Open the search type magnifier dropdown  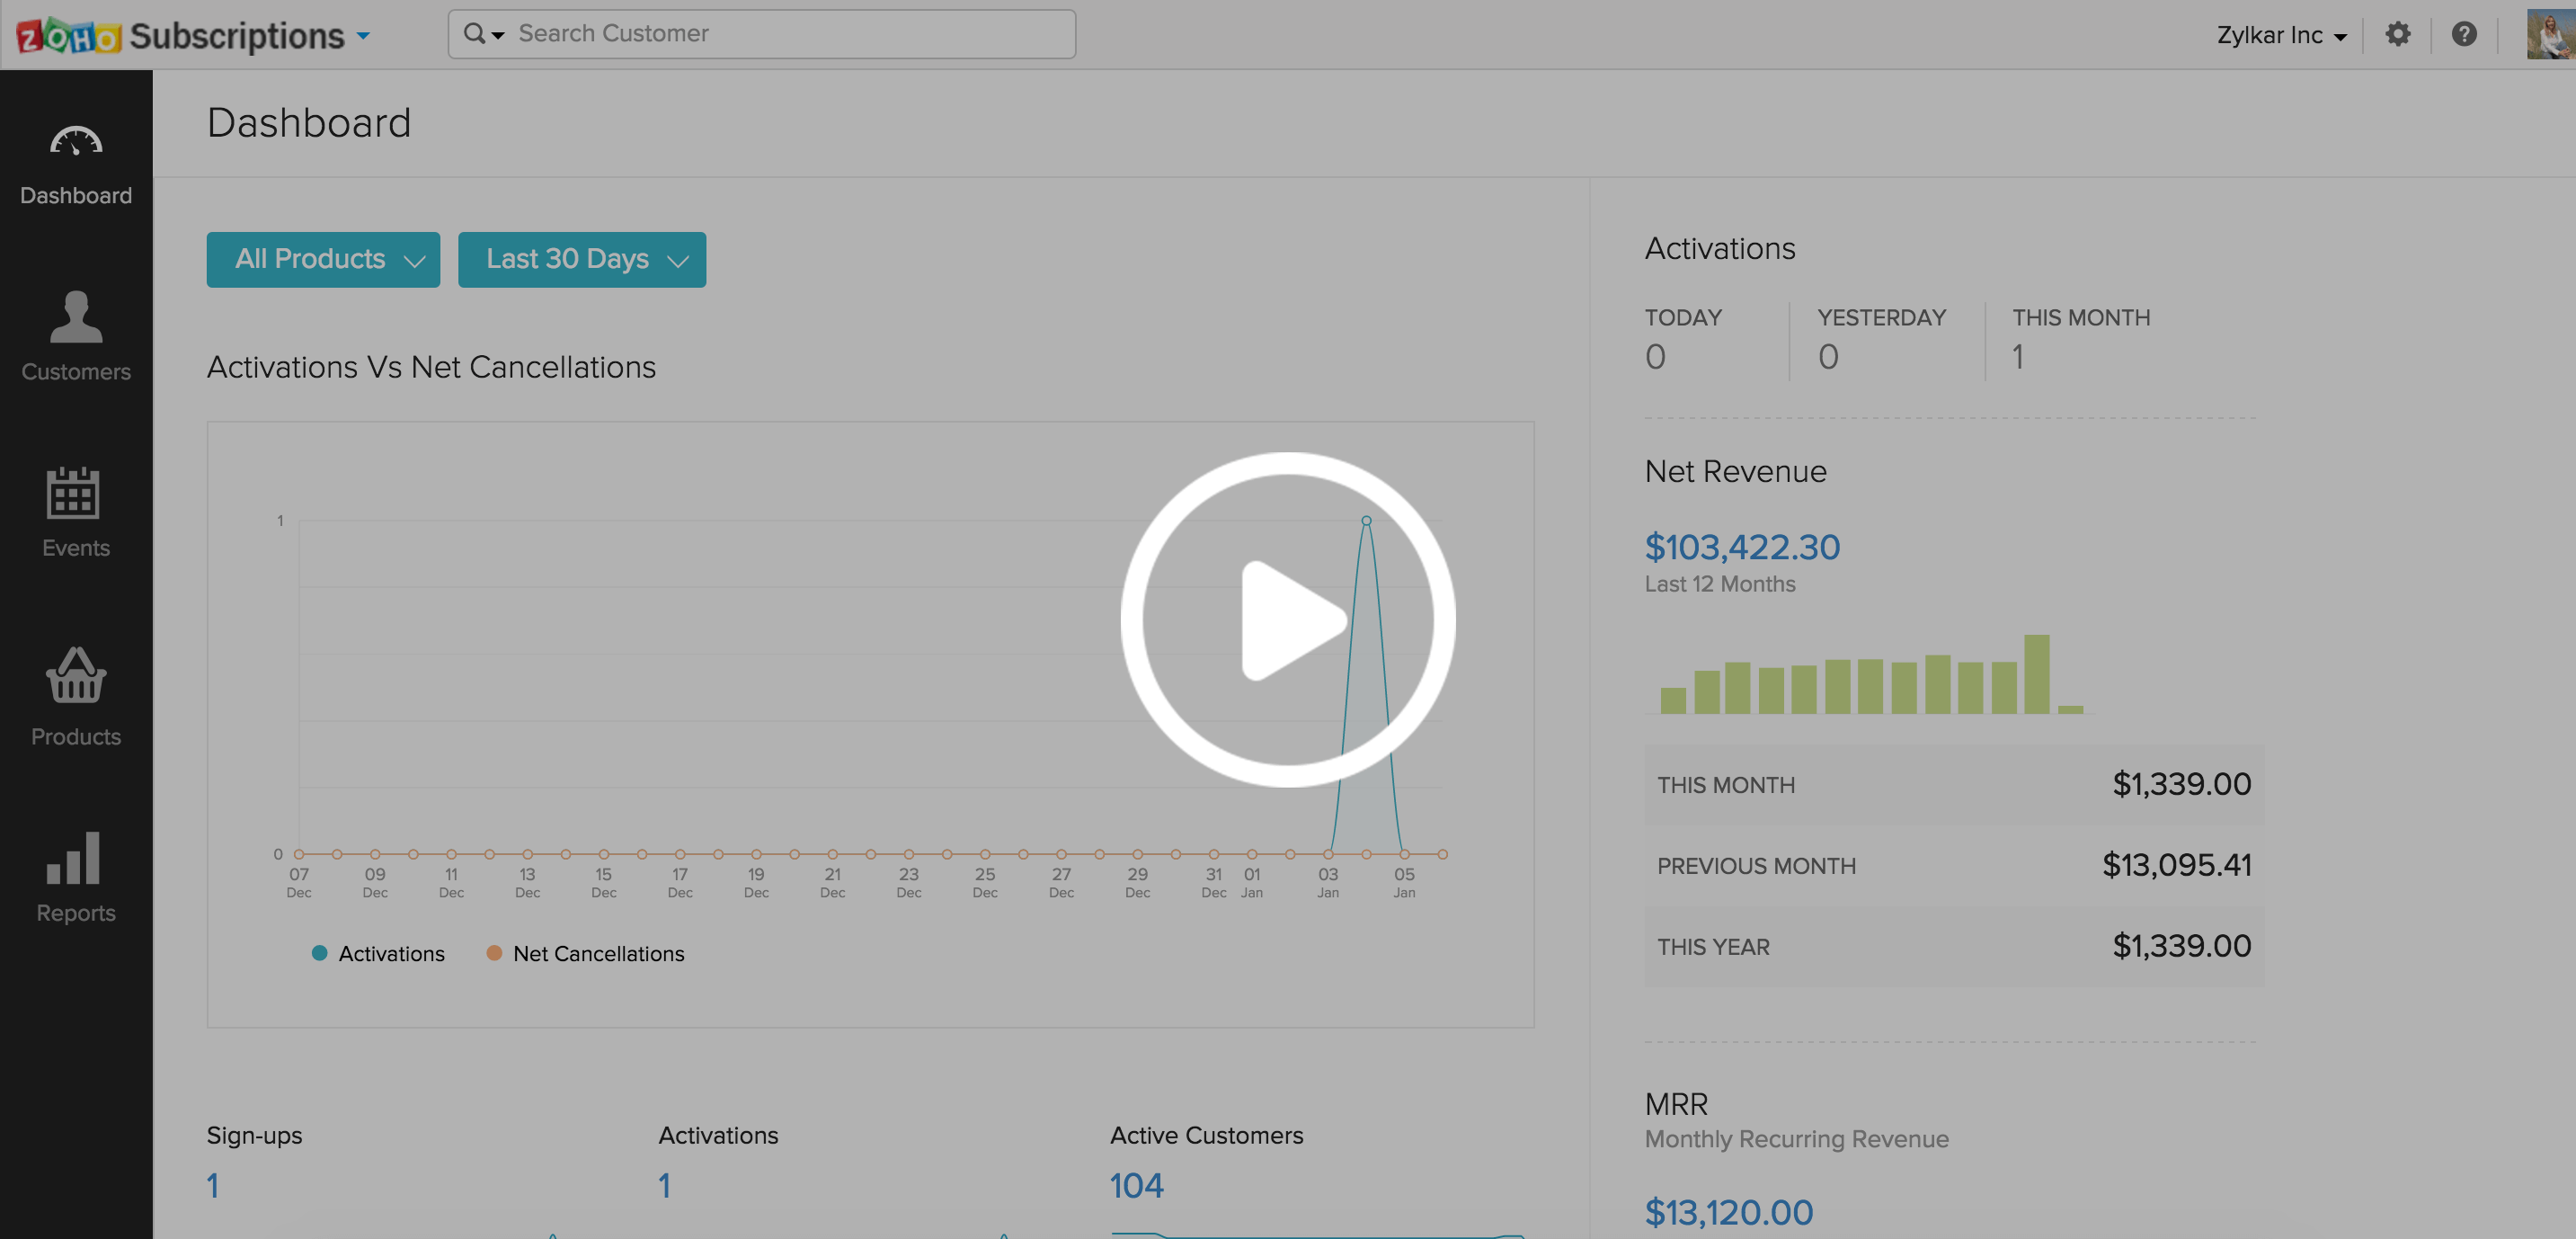[483, 34]
